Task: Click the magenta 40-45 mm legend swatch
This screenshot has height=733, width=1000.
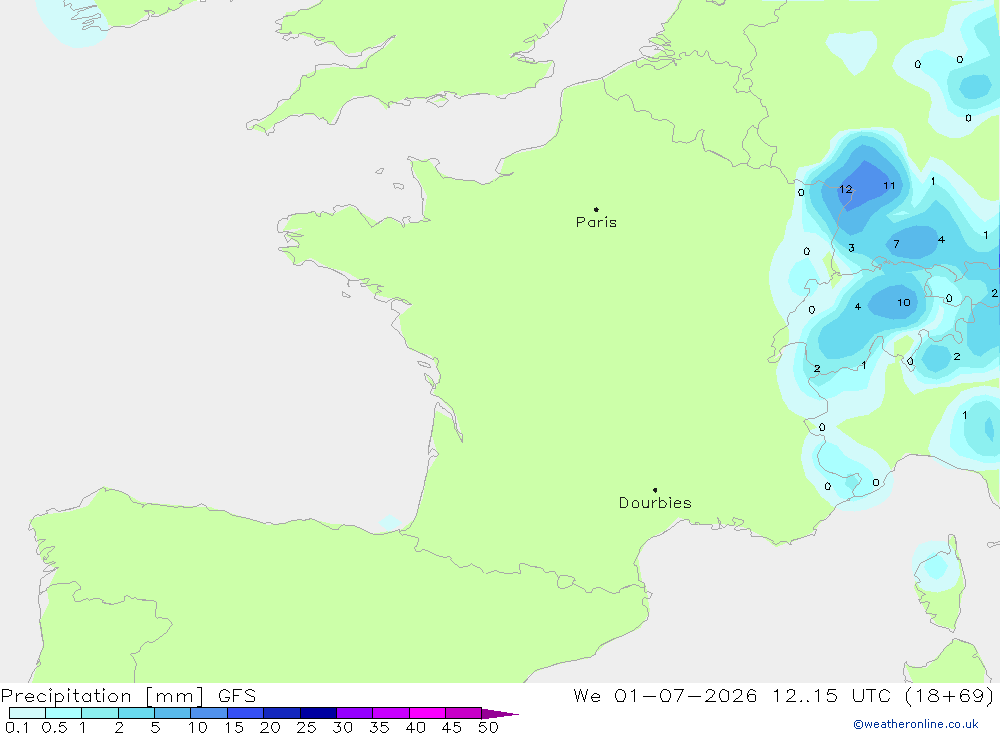Action: [x=427, y=713]
